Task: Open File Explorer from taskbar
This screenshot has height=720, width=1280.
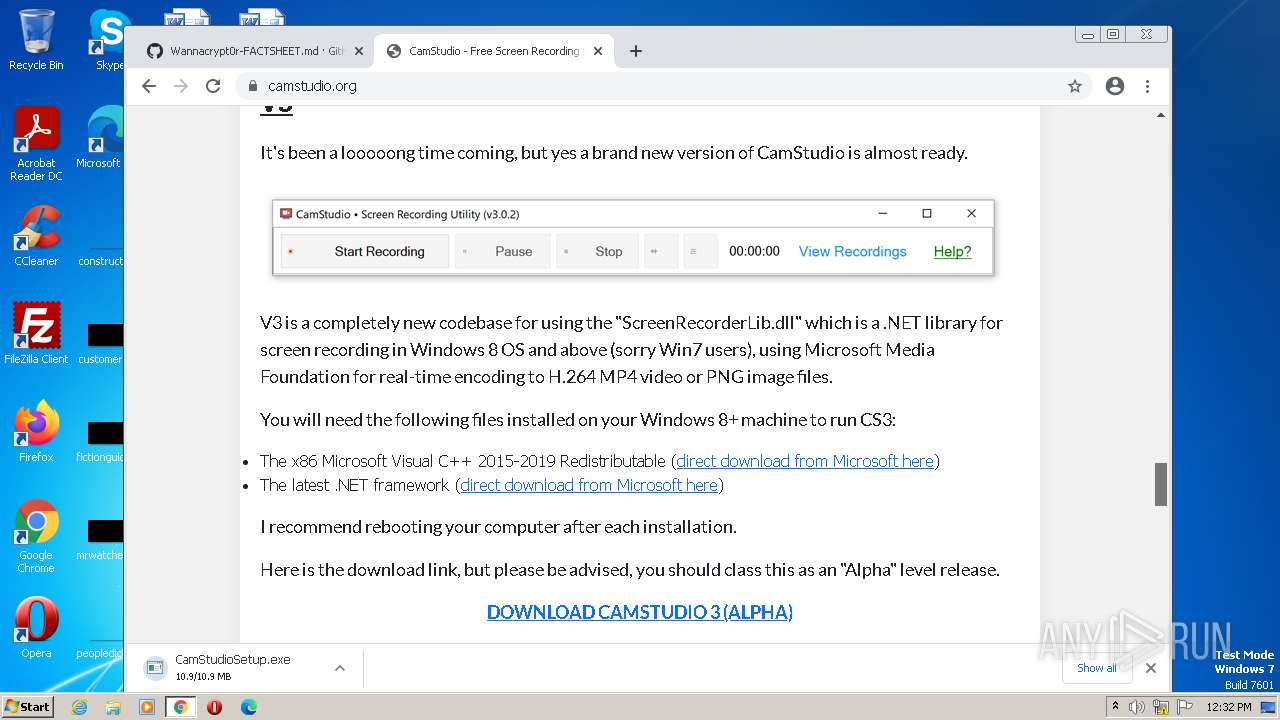Action: [x=113, y=707]
